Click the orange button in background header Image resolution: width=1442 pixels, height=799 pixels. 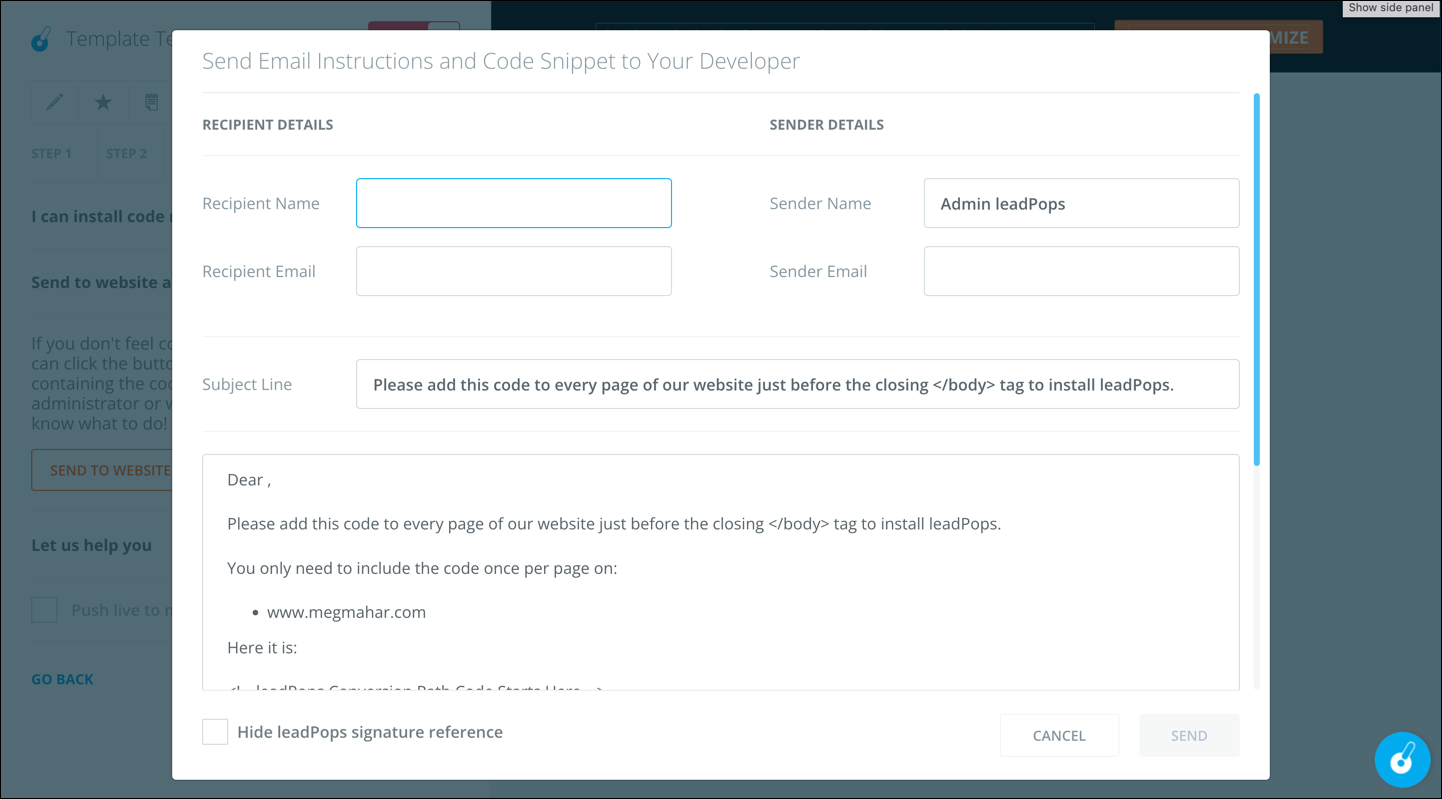tap(1296, 38)
